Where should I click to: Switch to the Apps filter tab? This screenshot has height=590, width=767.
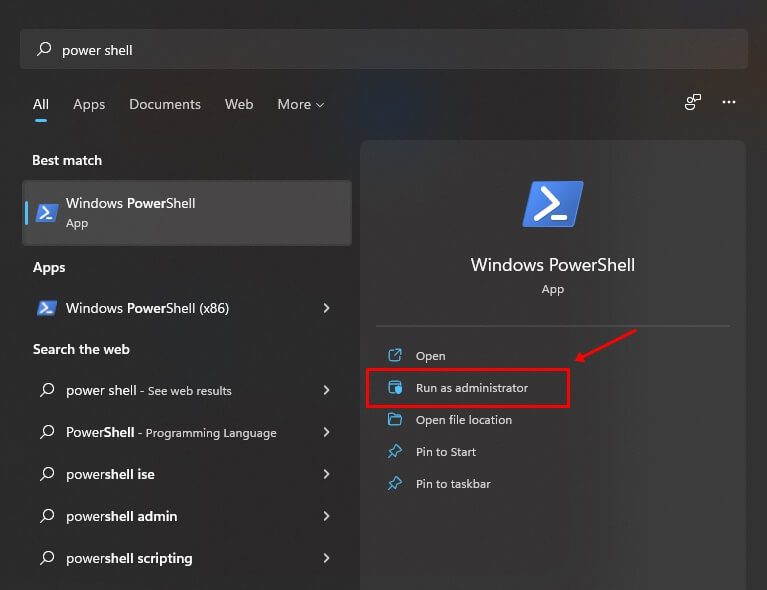pos(89,105)
